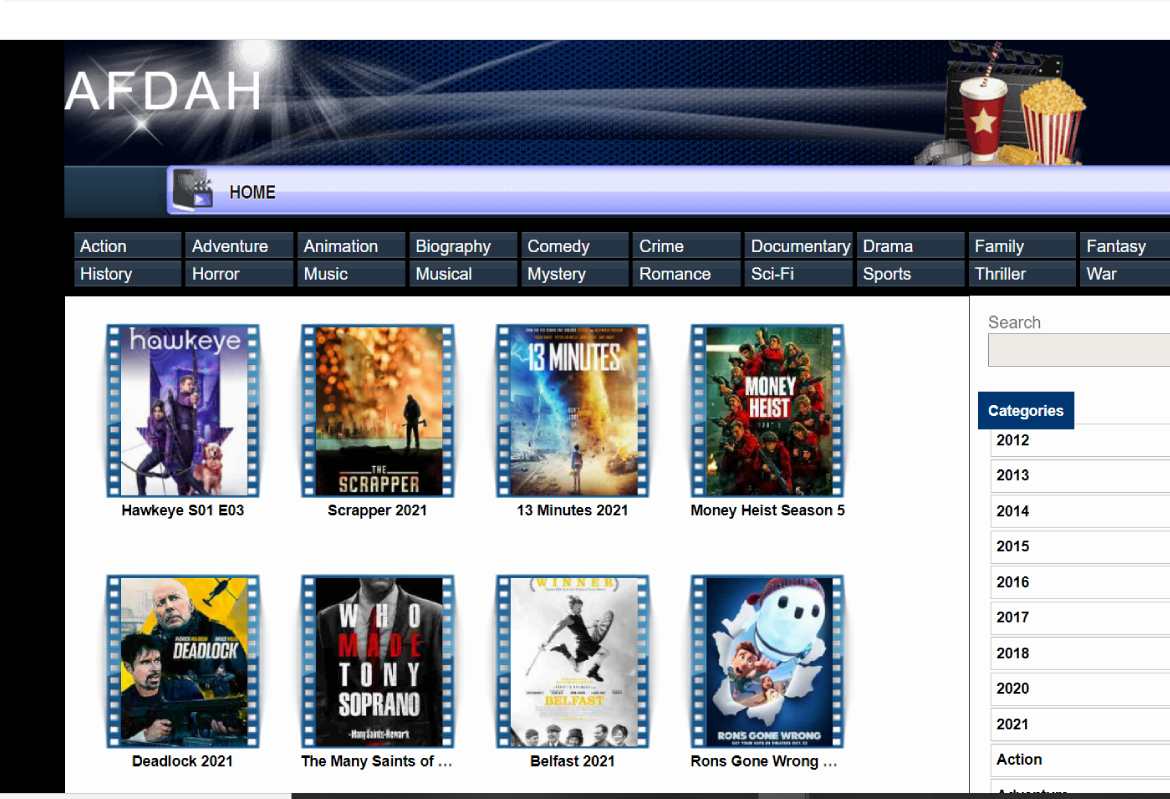Select the 2015 category
Screen dimensions: 1170x799
coord(1080,546)
